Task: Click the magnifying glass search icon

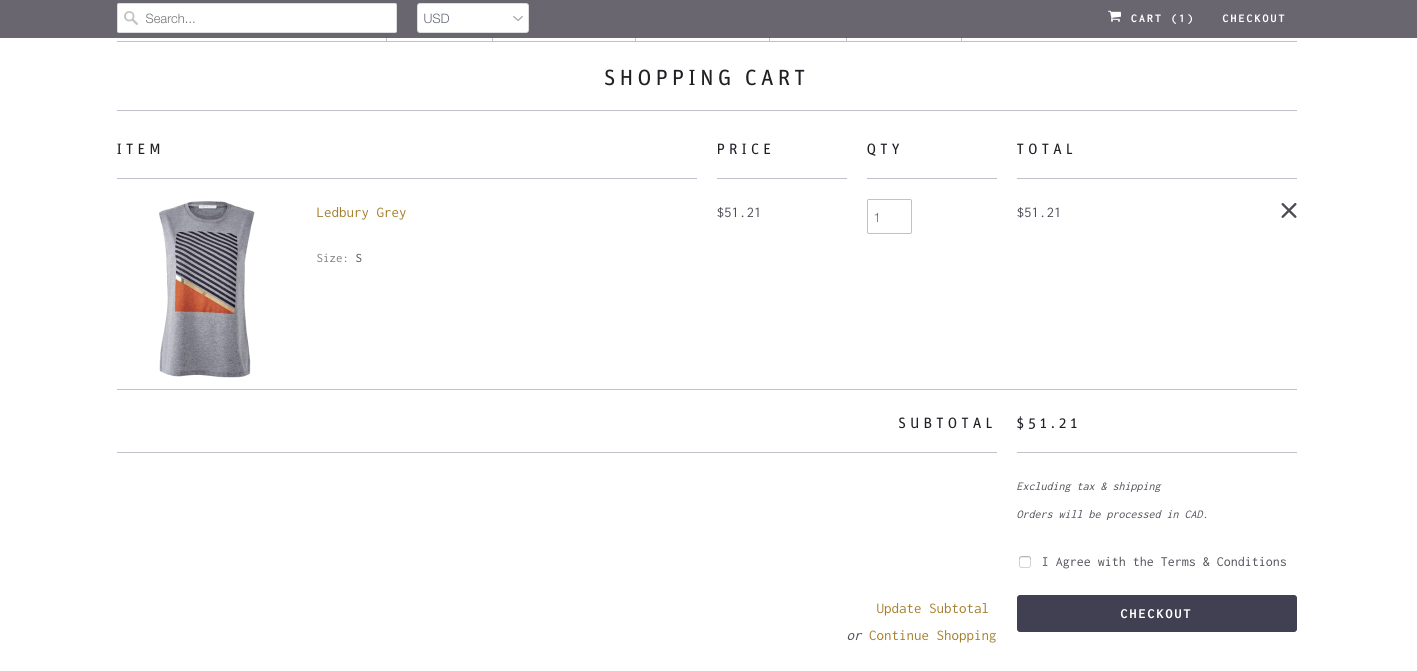Action: pos(130,18)
